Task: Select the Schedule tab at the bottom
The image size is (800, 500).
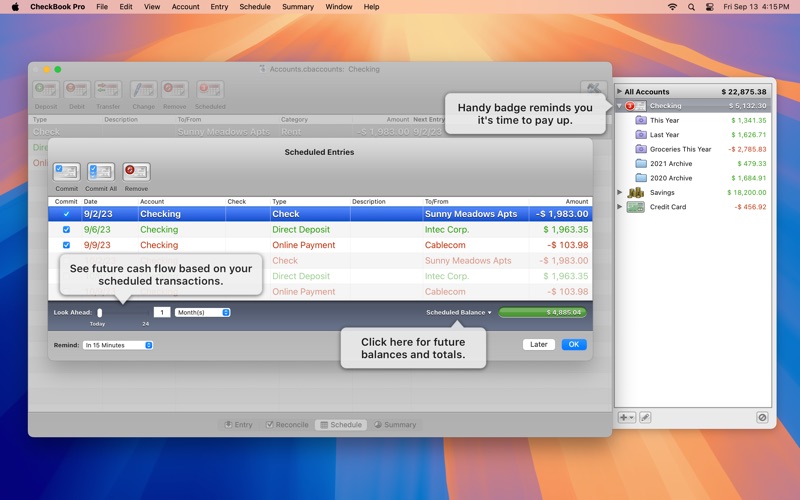Action: coord(341,424)
